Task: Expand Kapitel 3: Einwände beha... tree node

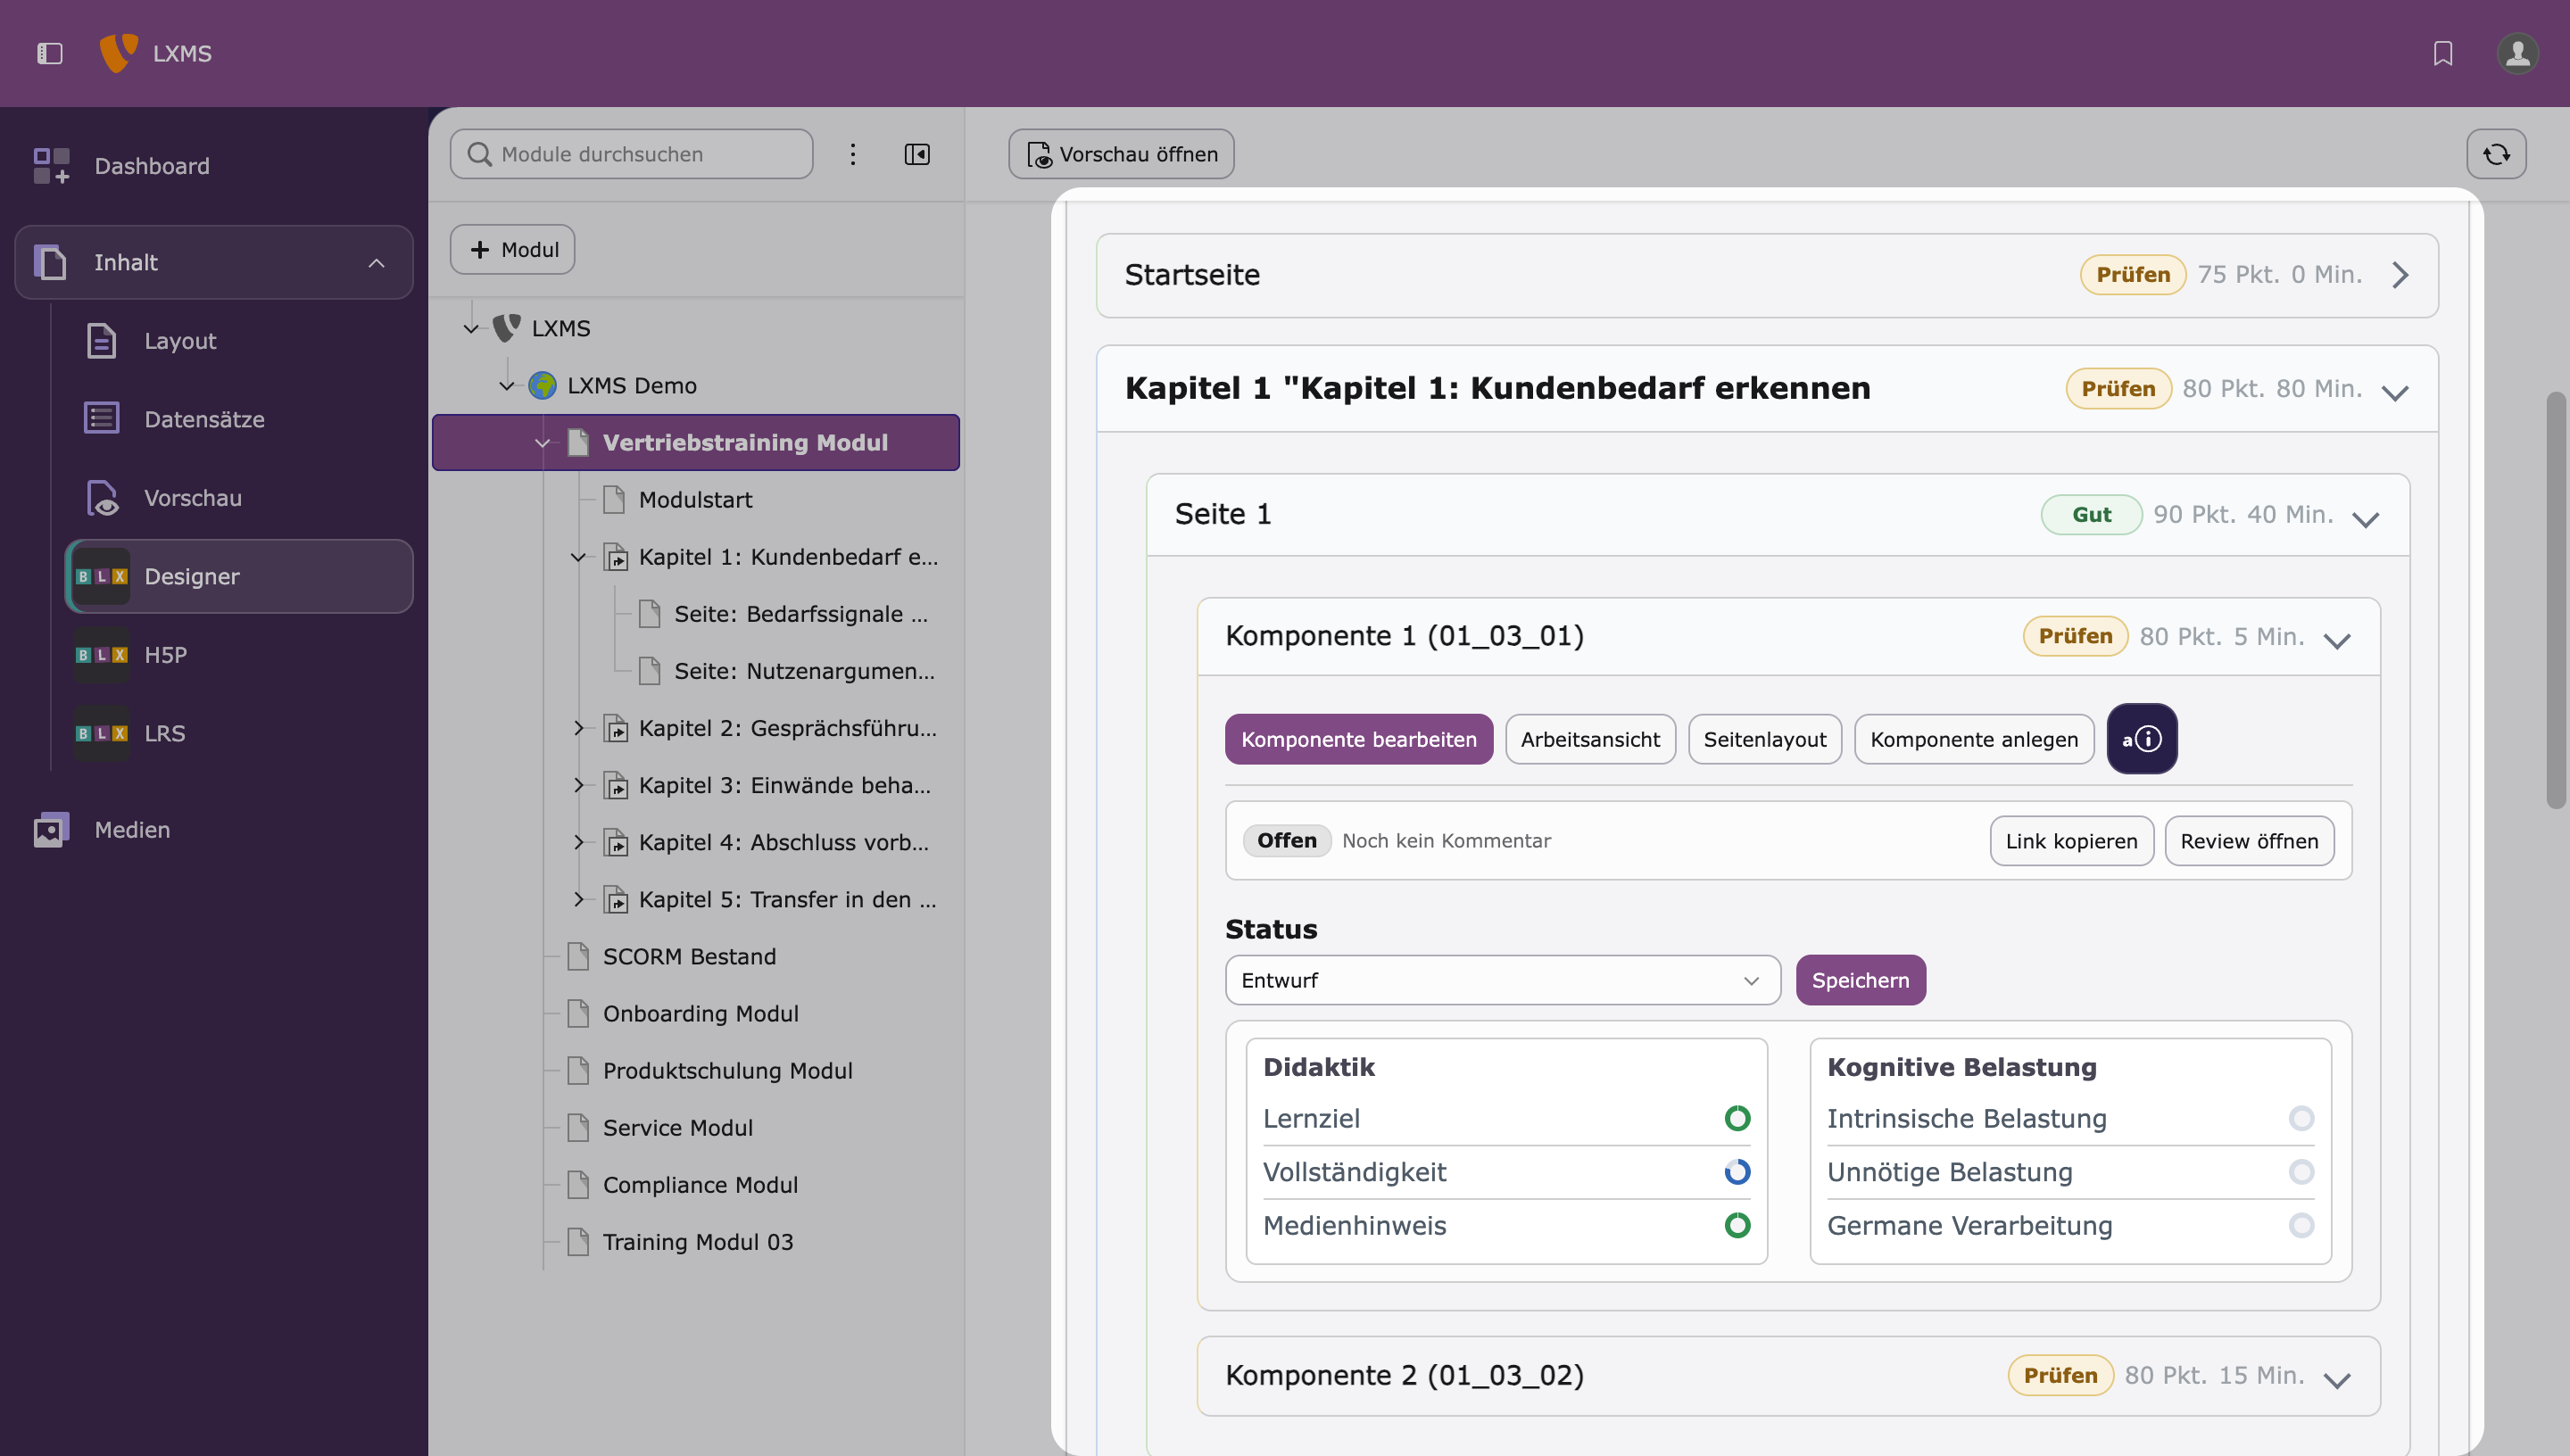Action: click(x=578, y=785)
